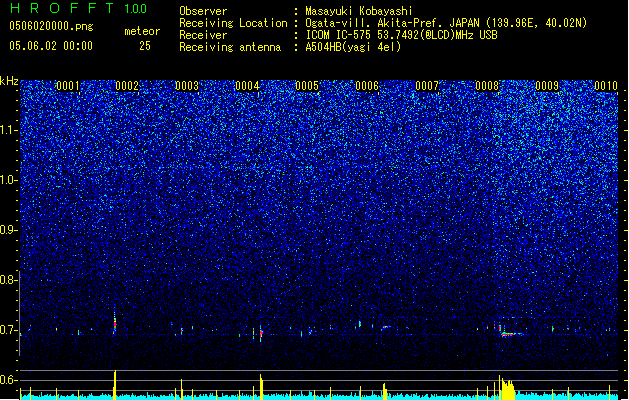This screenshot has width=629, height=400.
Task: Click the observer name Masayuki Kobayashi
Action: 359,11
